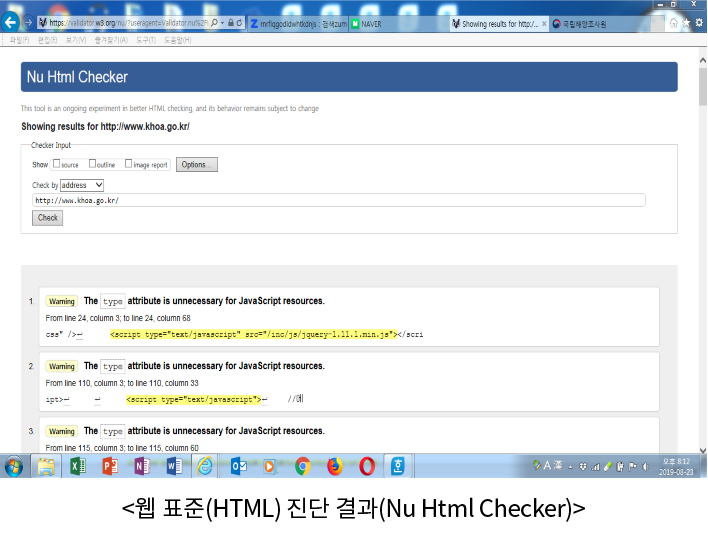Launch File Explorer from the taskbar
Image resolution: width=708 pixels, height=542 pixels.
pos(46,467)
